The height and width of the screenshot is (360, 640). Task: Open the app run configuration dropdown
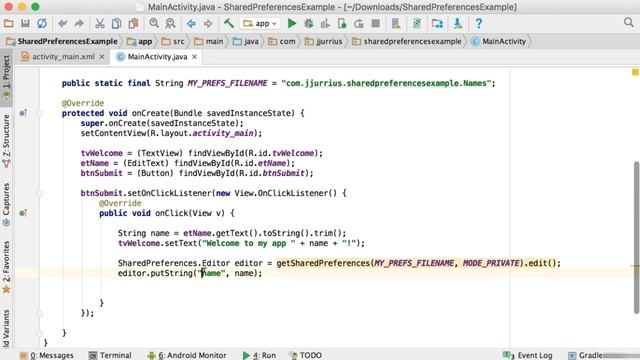click(x=260, y=24)
